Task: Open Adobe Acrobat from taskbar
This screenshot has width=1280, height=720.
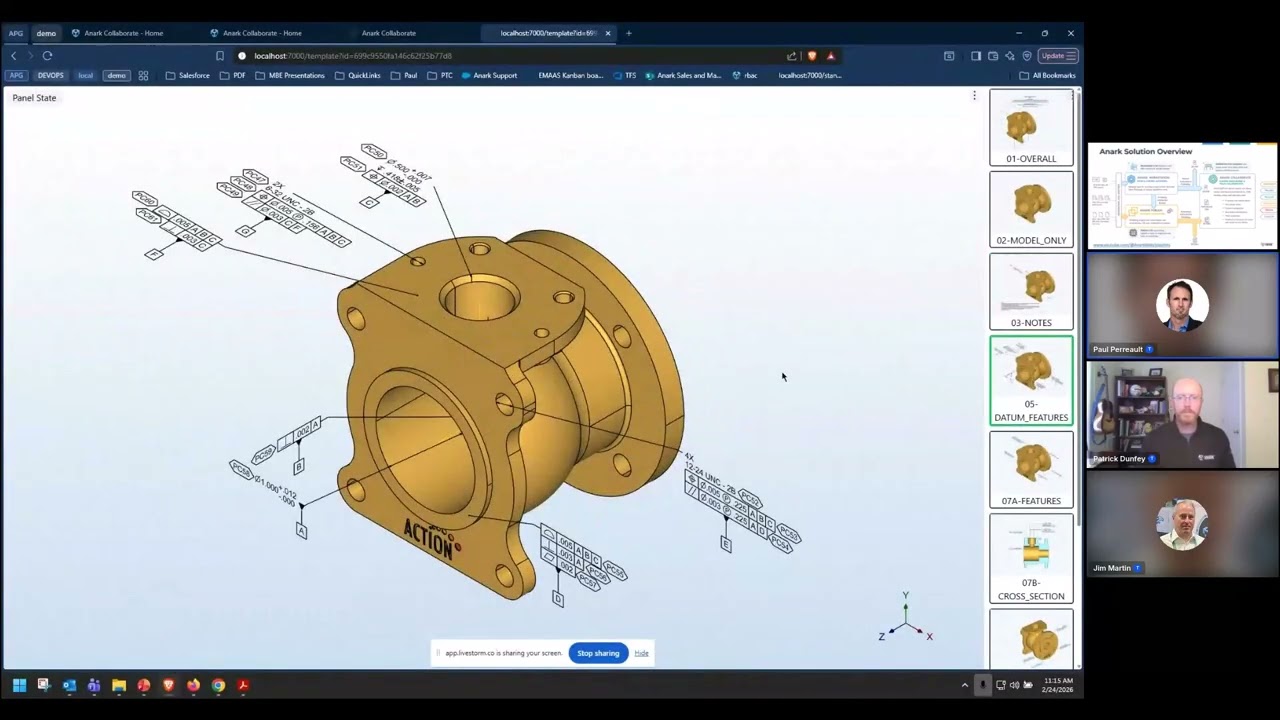Action: pyautogui.click(x=243, y=685)
